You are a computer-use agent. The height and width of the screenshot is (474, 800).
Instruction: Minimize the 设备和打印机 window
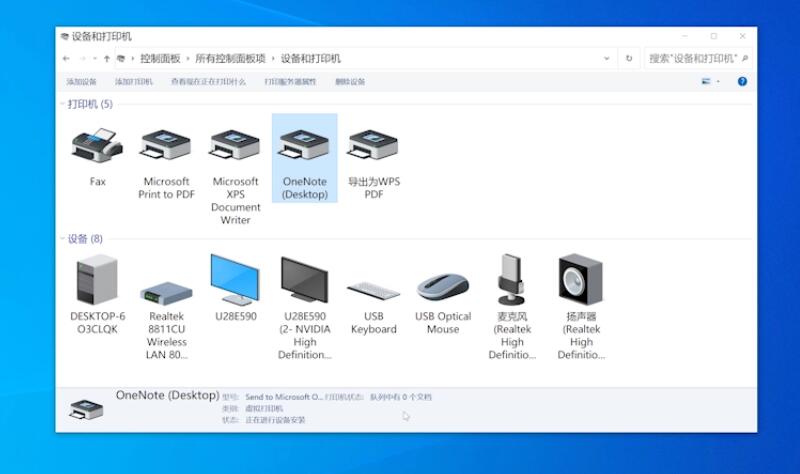(685, 36)
